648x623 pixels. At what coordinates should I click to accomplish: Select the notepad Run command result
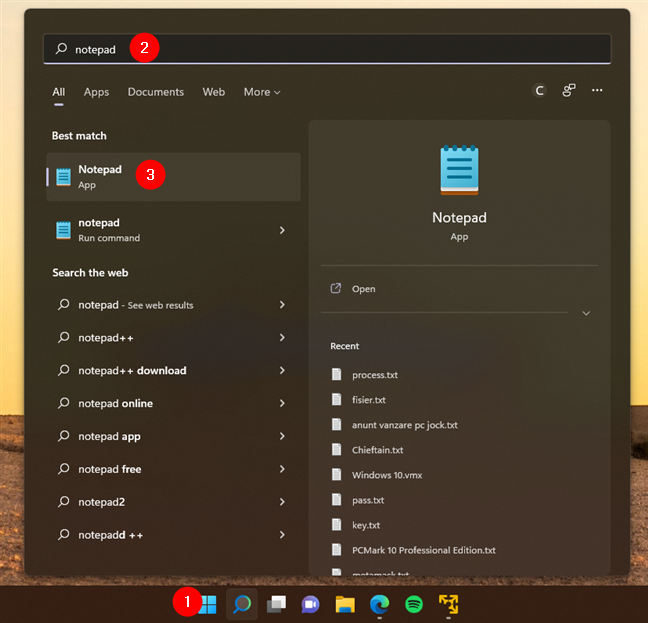click(x=174, y=230)
